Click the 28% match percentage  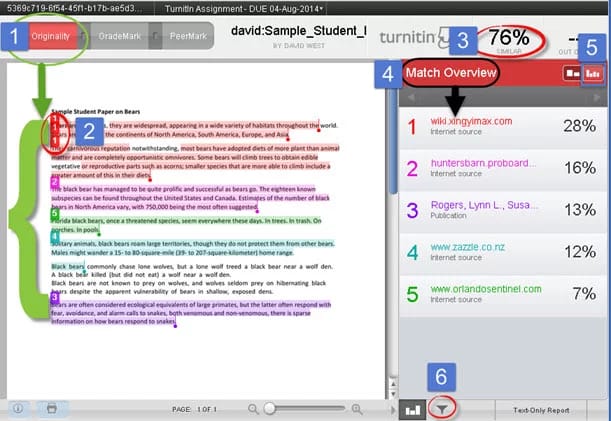[579, 126]
